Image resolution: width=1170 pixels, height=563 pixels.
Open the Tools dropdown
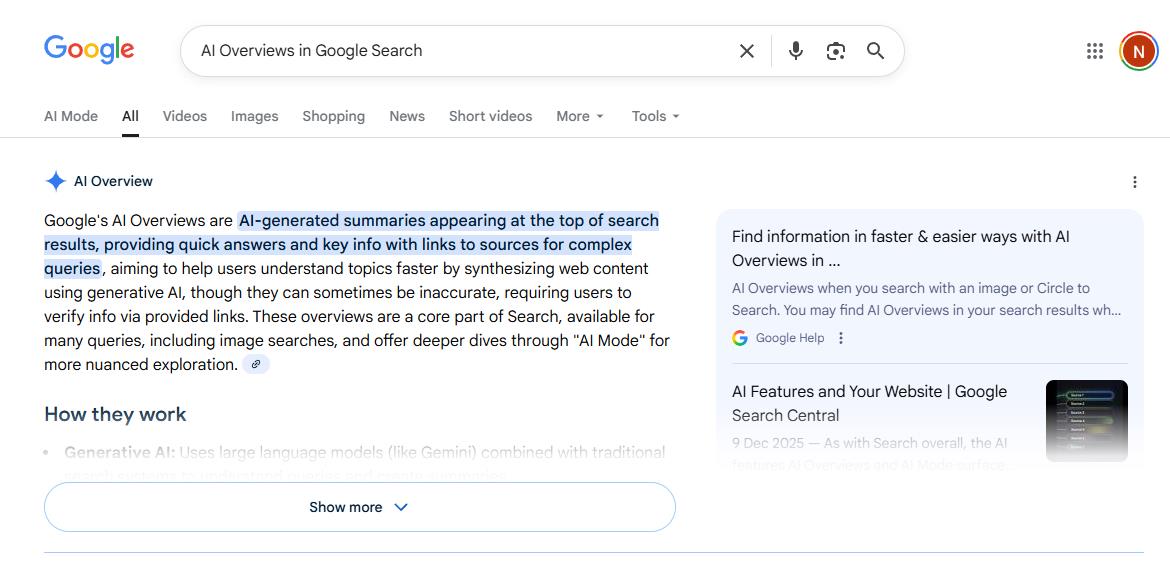click(656, 116)
